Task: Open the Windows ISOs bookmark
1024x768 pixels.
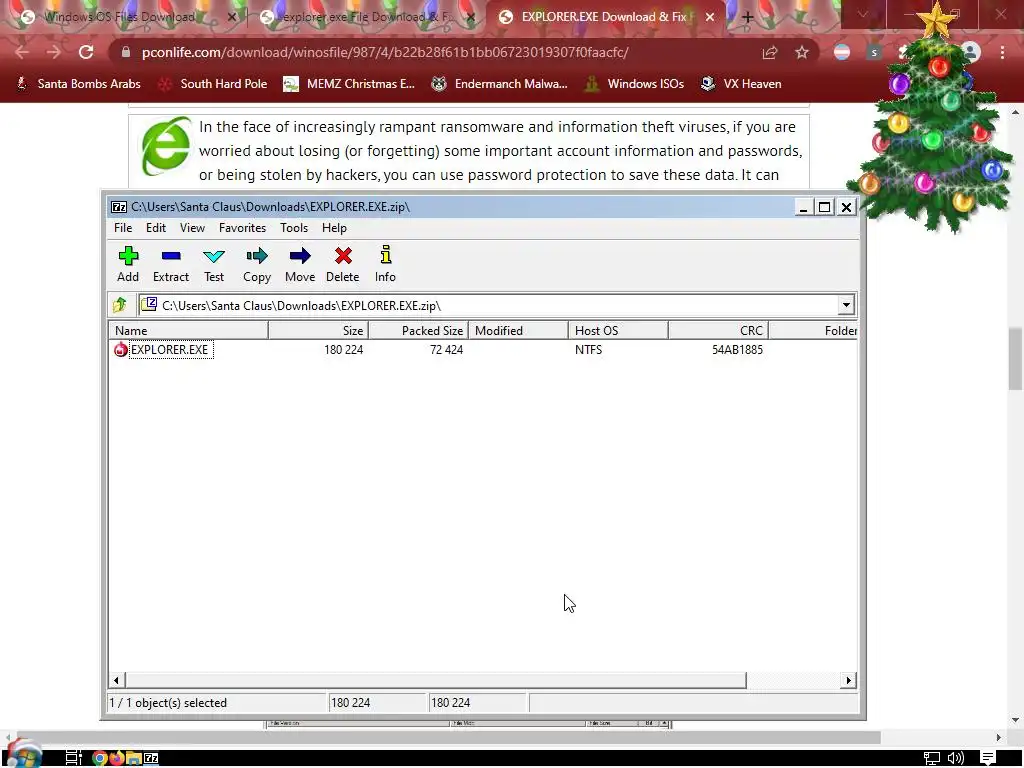Action: (x=635, y=84)
